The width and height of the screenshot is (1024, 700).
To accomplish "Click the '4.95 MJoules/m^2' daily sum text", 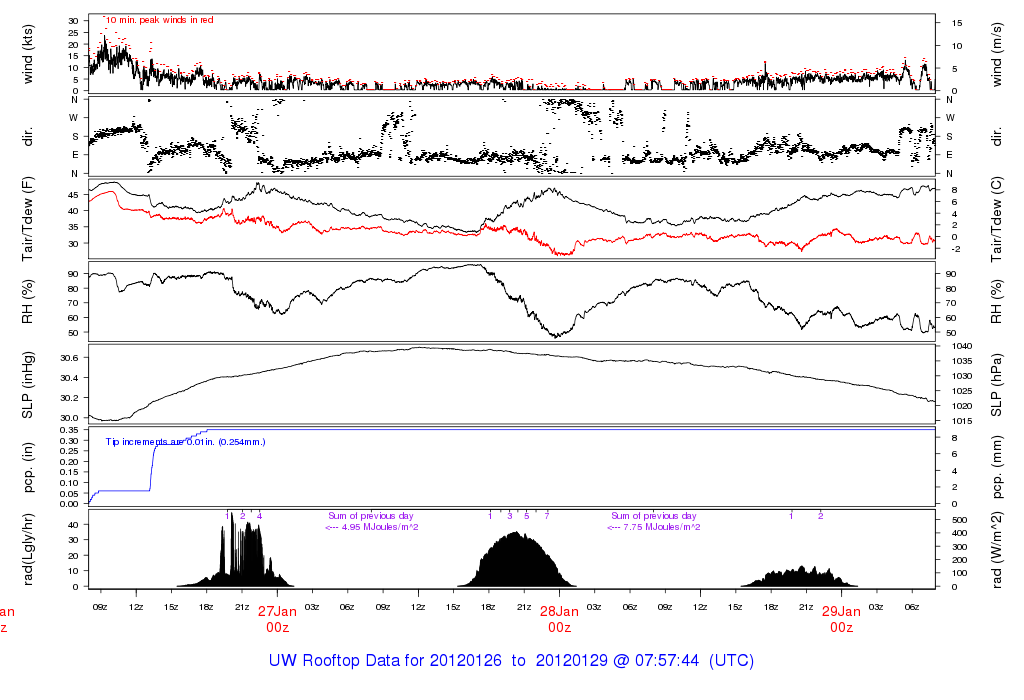I will 380,527.
